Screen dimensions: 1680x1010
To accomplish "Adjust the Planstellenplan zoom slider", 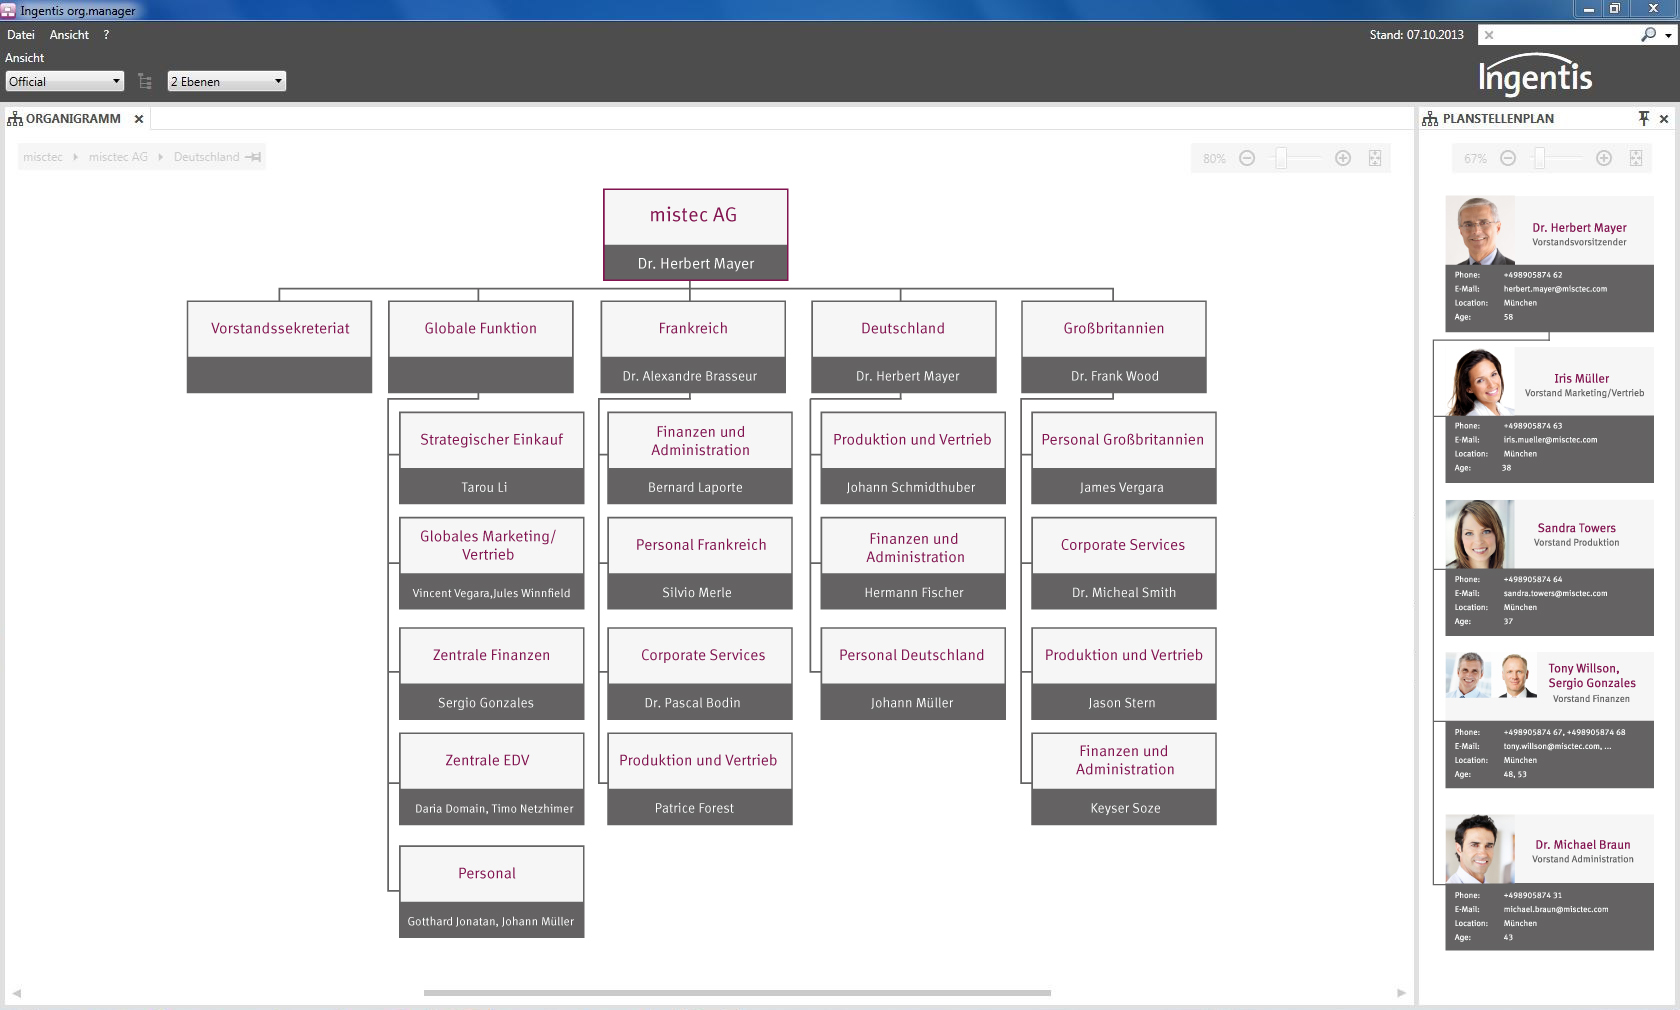I will pyautogui.click(x=1540, y=158).
